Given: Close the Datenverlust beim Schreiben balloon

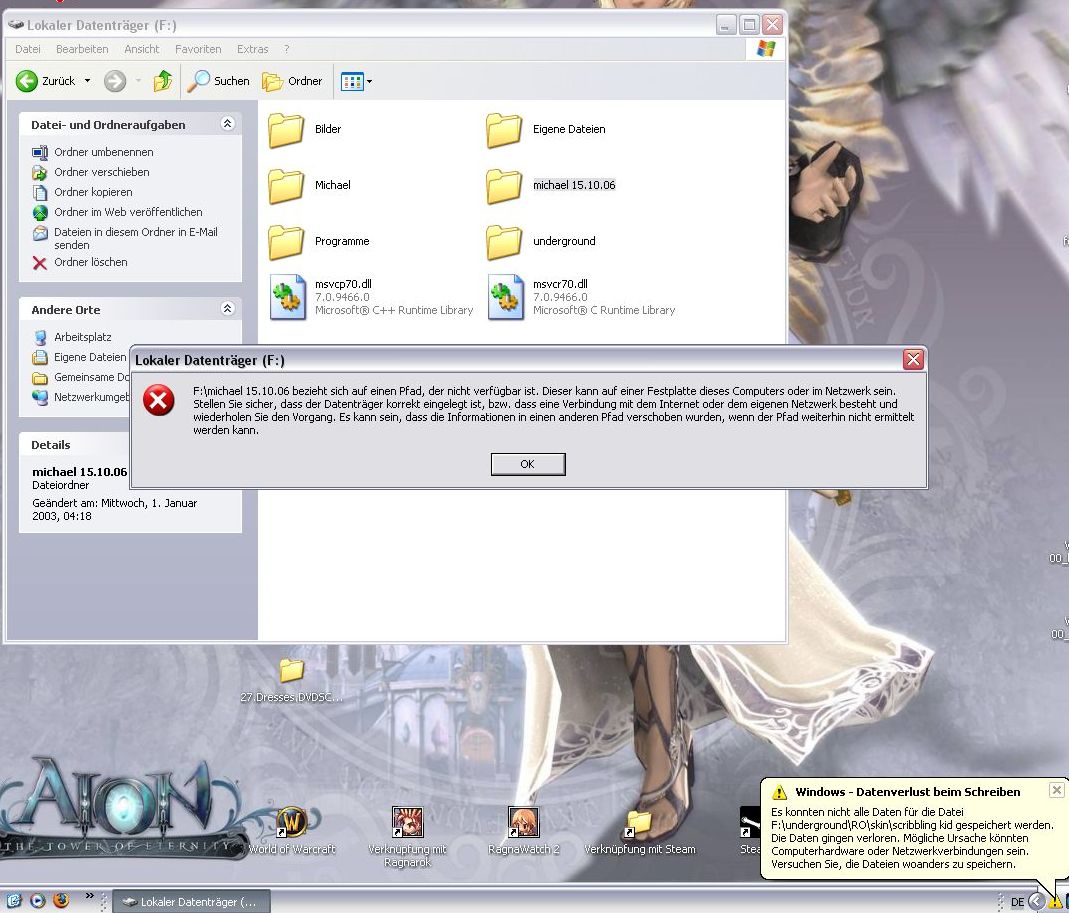Looking at the screenshot, I should 1056,790.
